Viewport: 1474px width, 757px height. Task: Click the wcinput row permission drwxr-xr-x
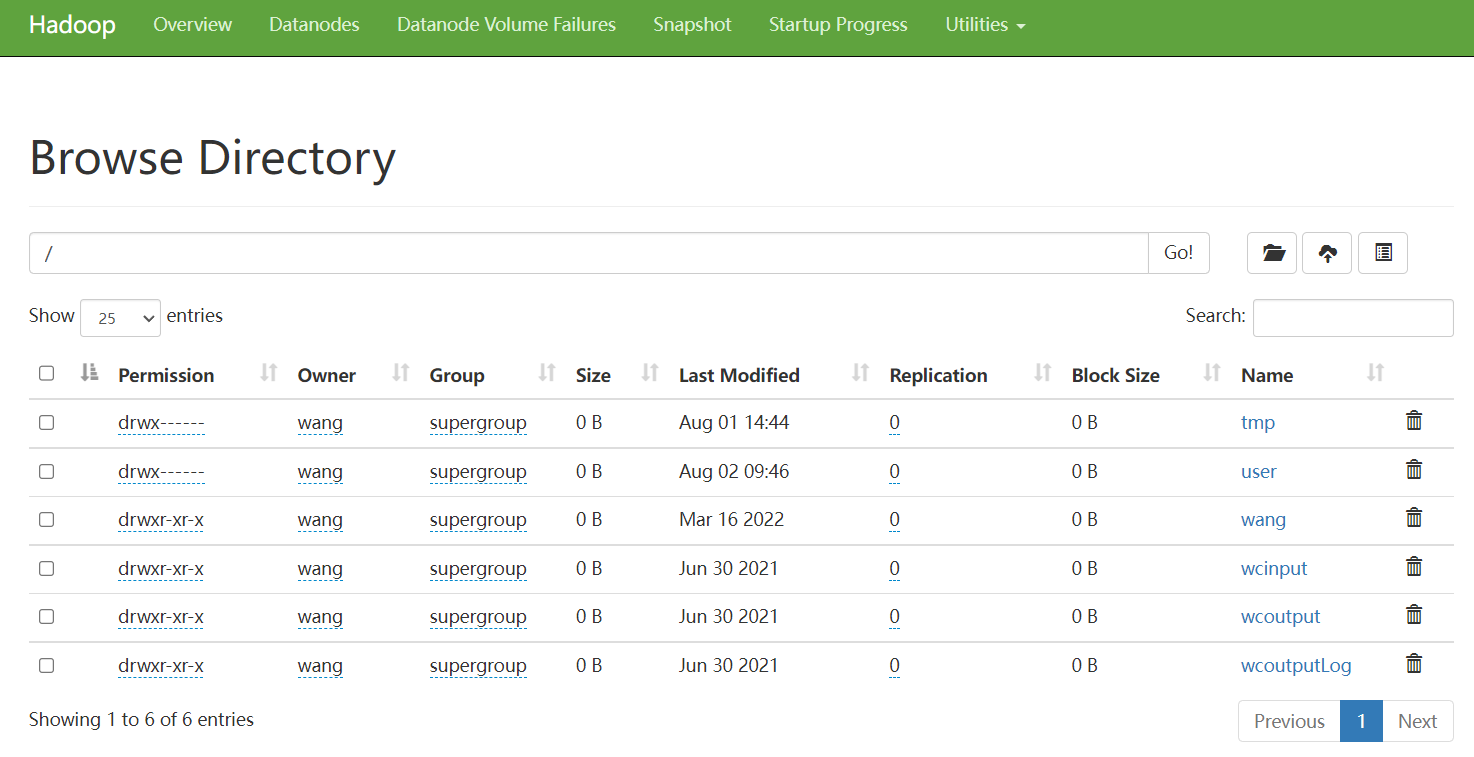[161, 568]
